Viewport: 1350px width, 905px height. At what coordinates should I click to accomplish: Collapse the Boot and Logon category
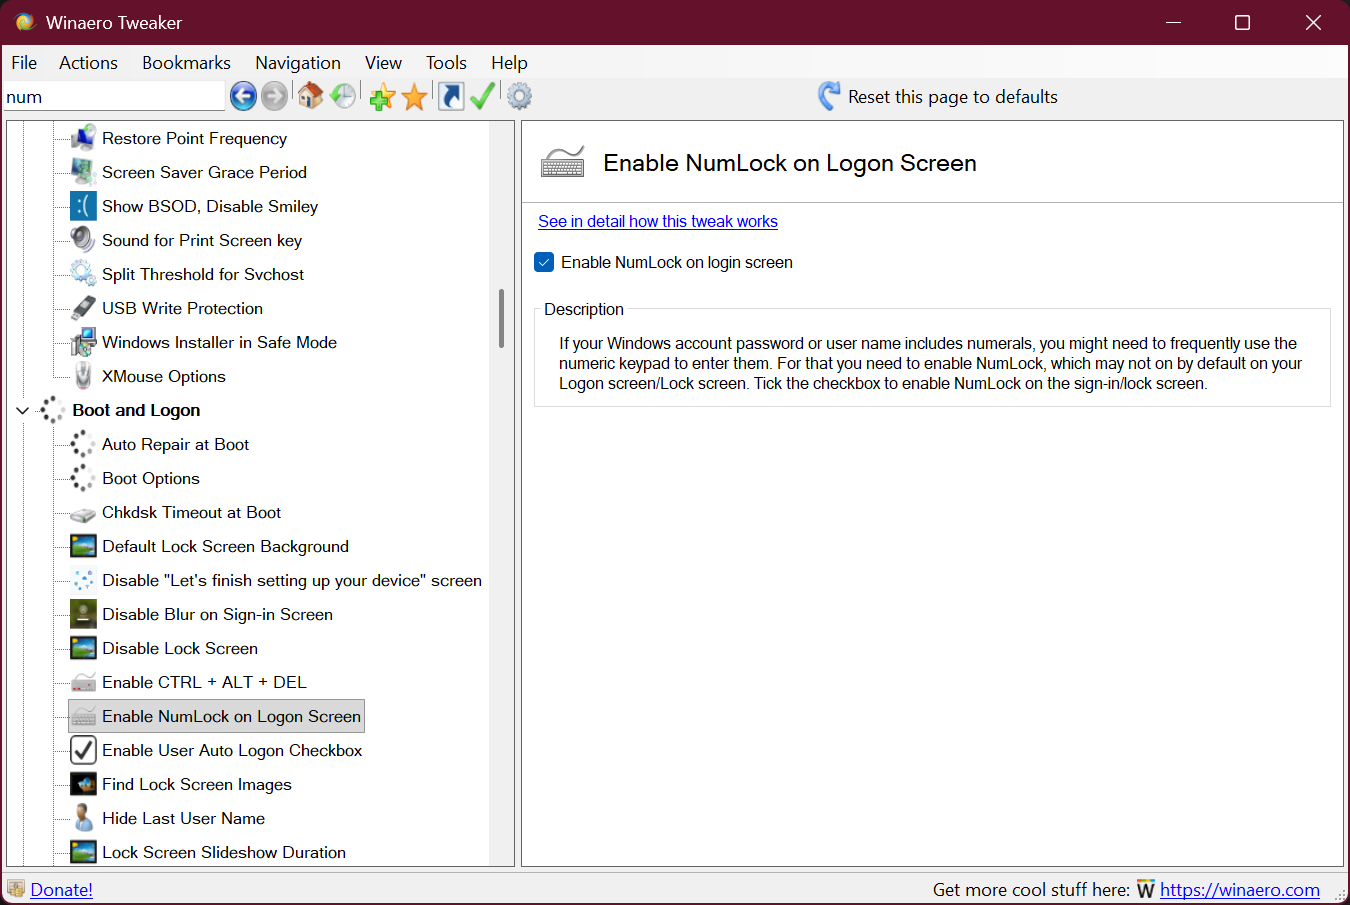click(x=22, y=410)
